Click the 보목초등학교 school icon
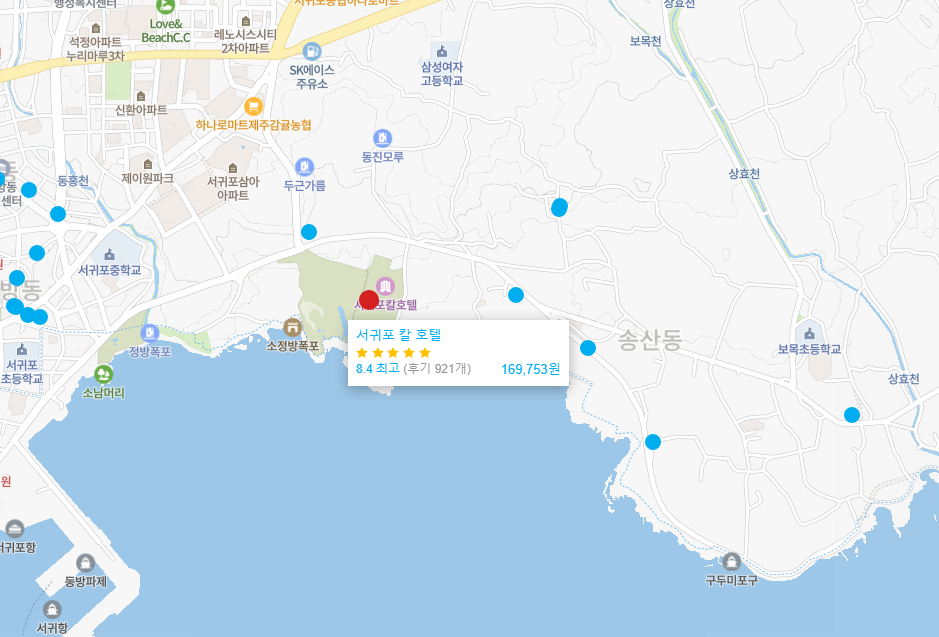 point(810,333)
